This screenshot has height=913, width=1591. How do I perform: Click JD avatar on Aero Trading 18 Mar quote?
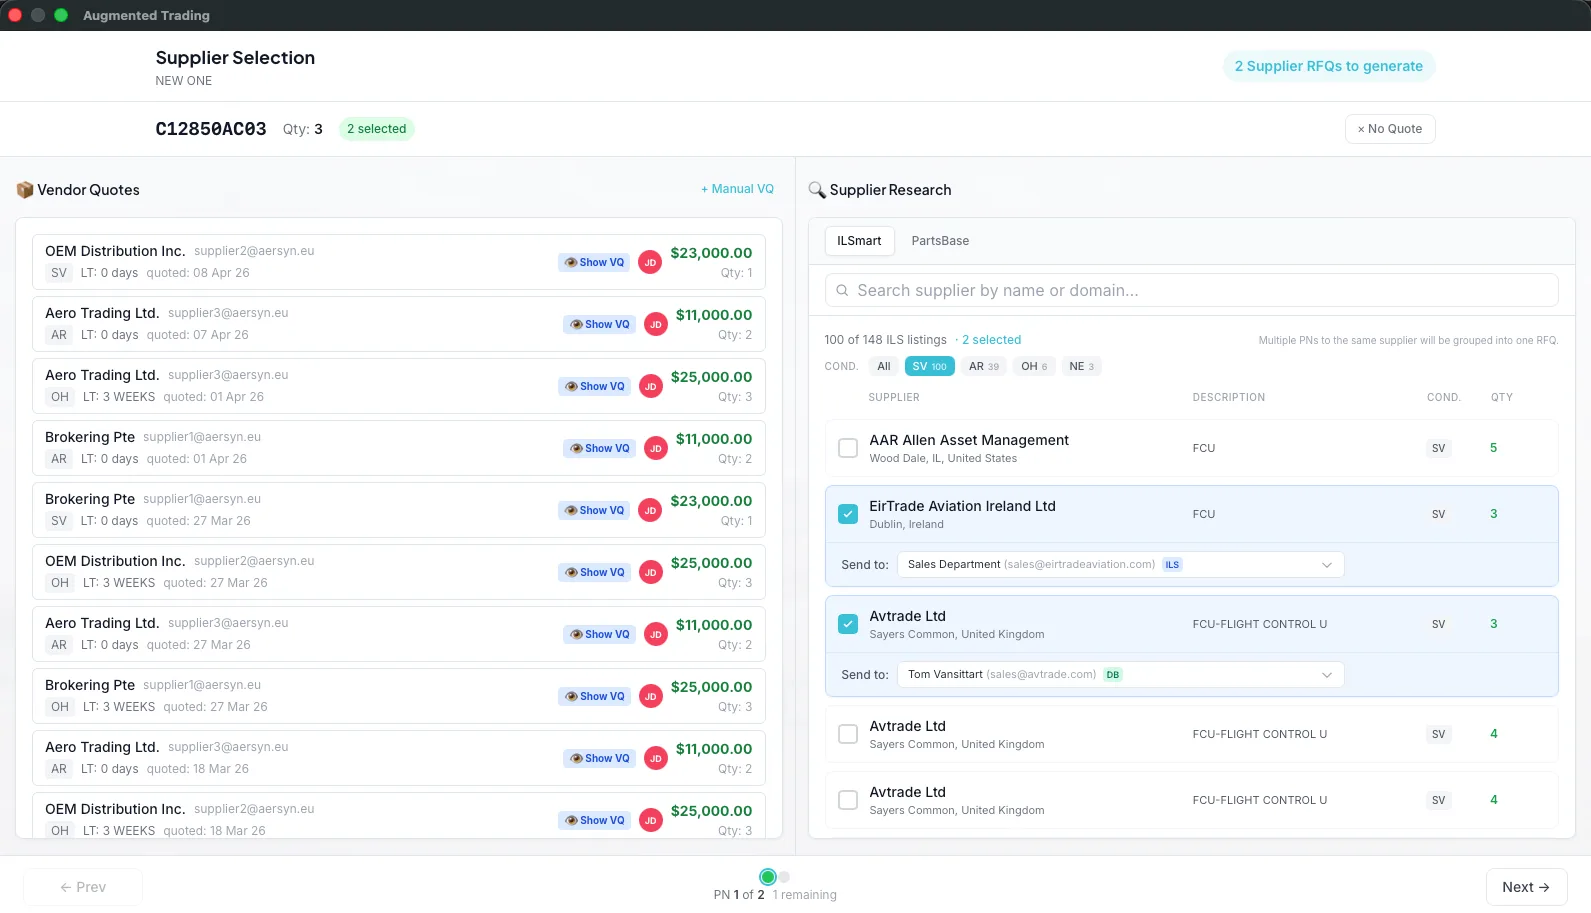(656, 758)
